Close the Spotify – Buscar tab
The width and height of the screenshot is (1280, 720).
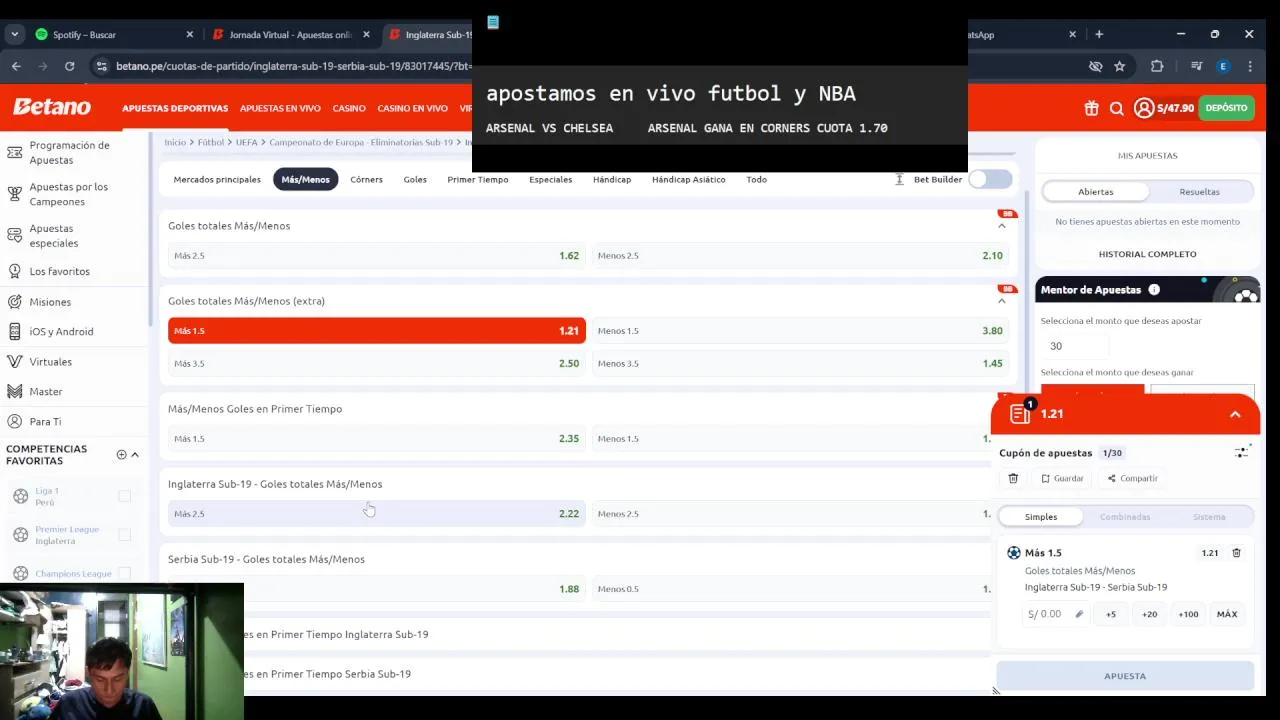[x=190, y=34]
